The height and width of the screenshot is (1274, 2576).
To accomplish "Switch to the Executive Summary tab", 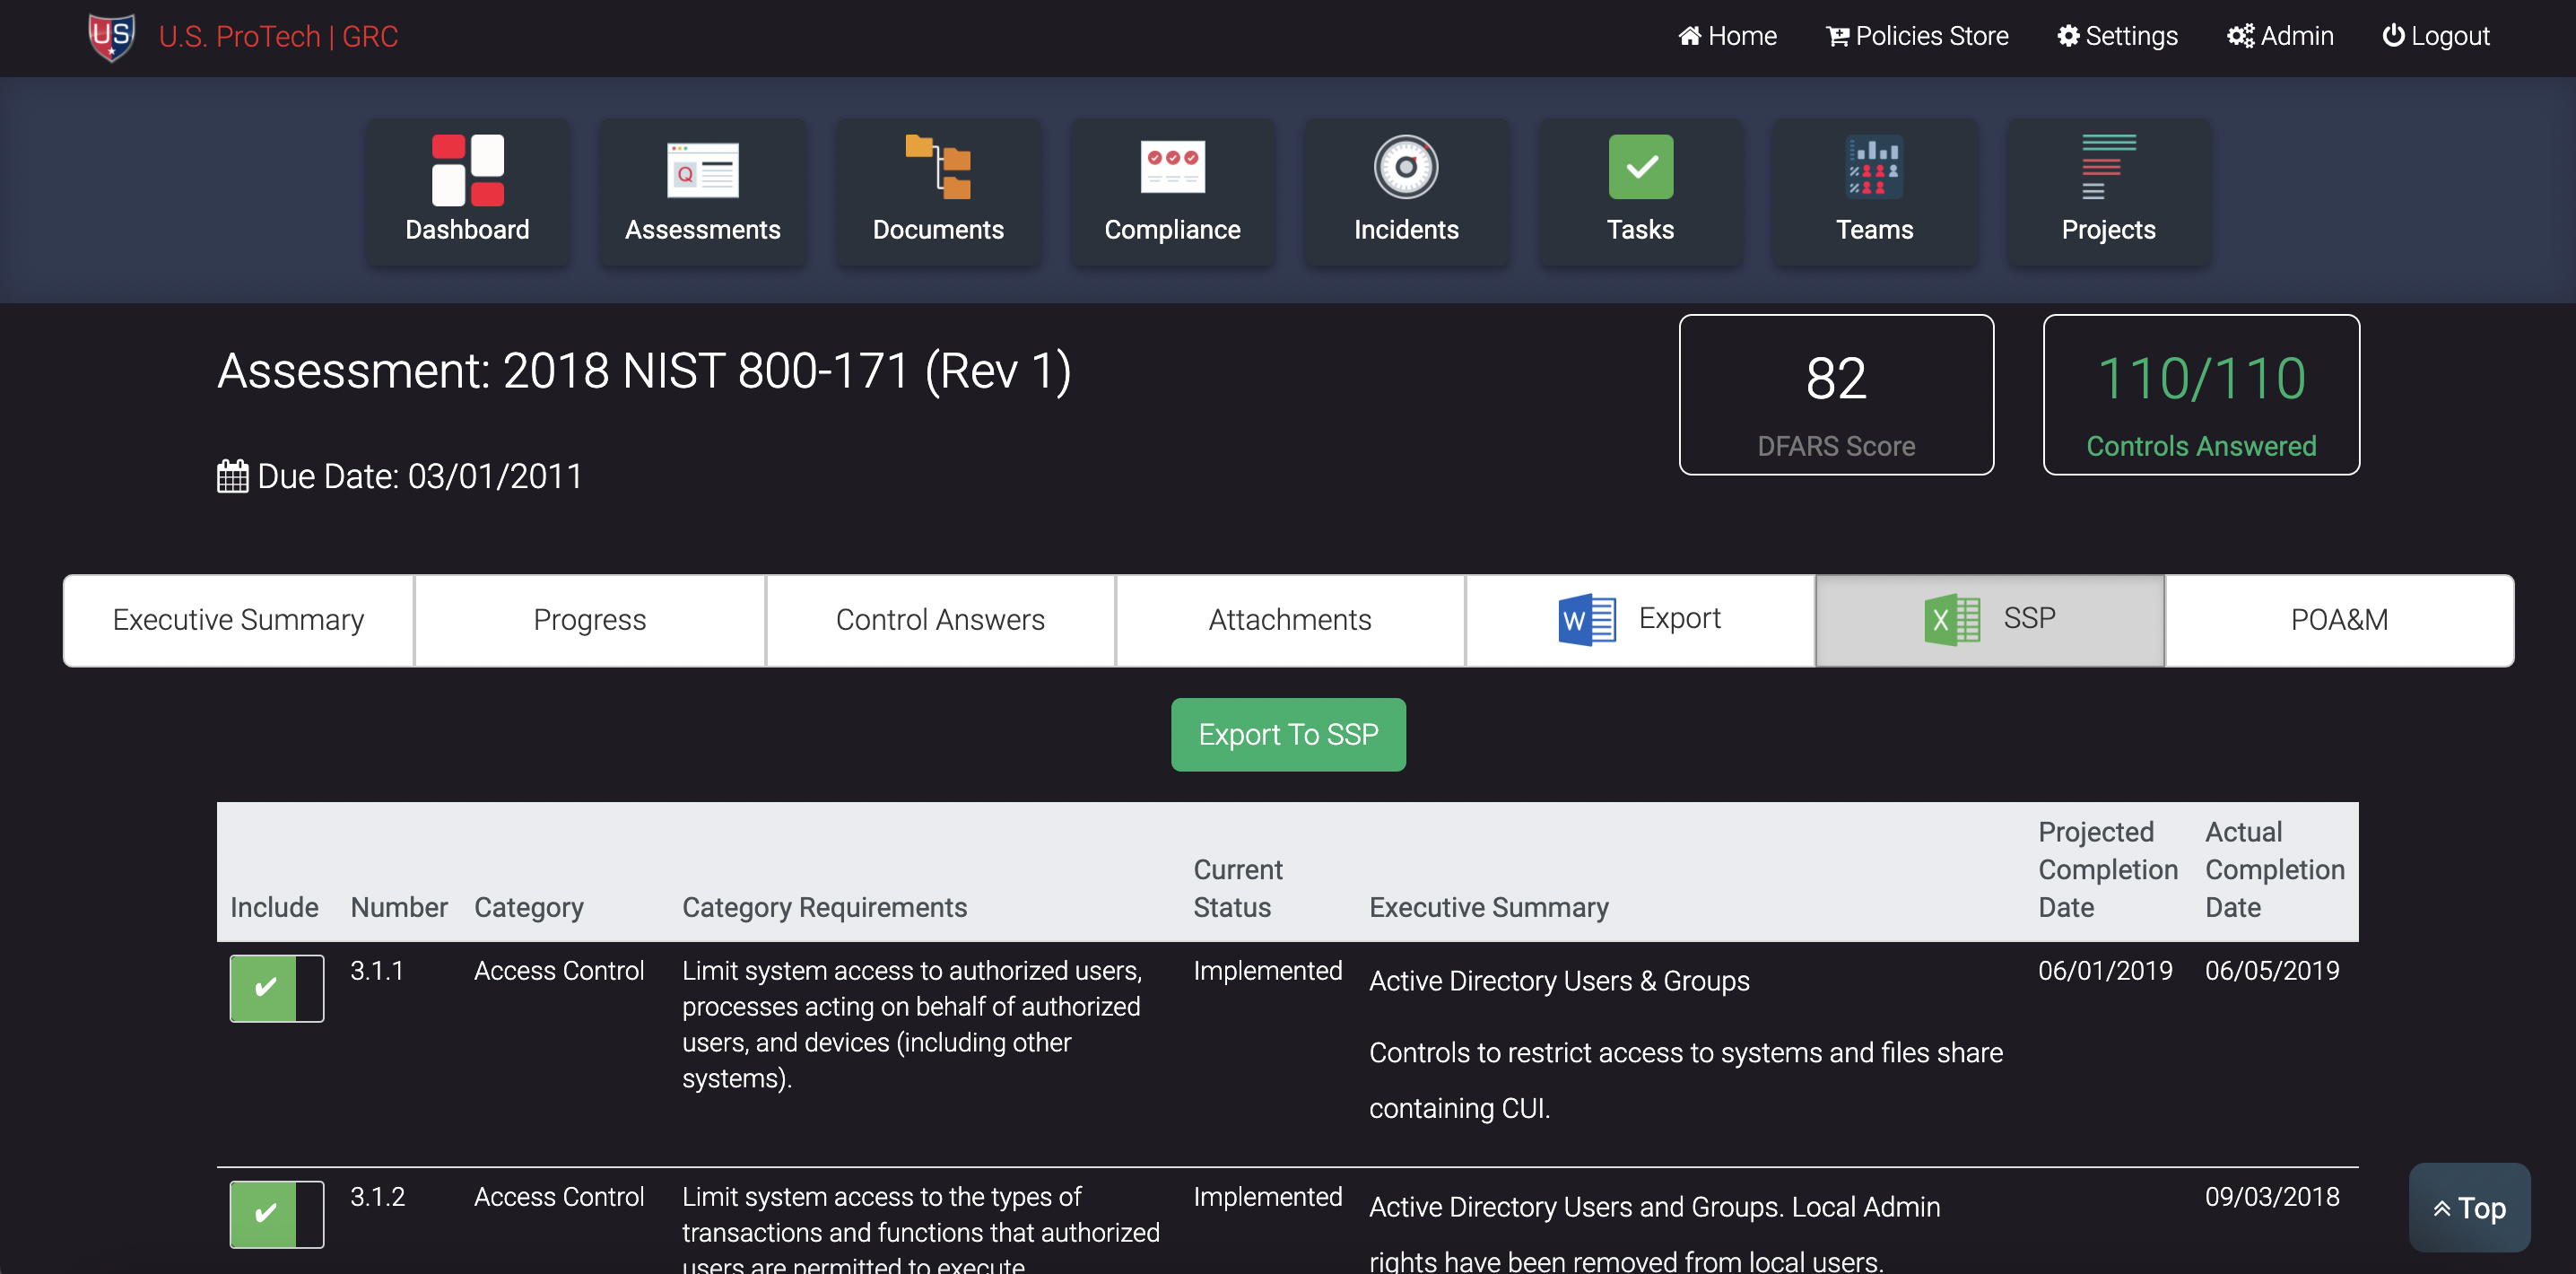I will (238, 619).
